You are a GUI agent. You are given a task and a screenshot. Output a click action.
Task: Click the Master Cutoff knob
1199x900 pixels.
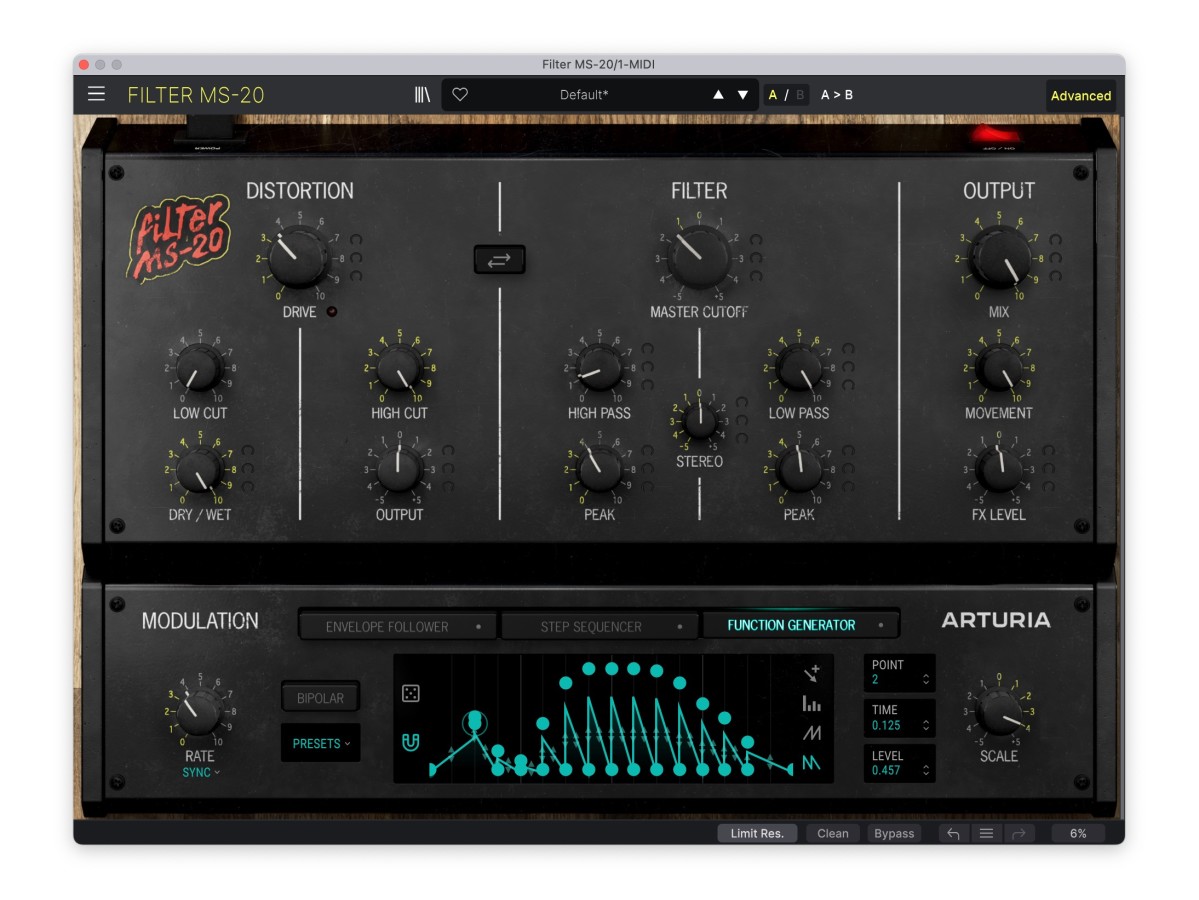tap(699, 257)
